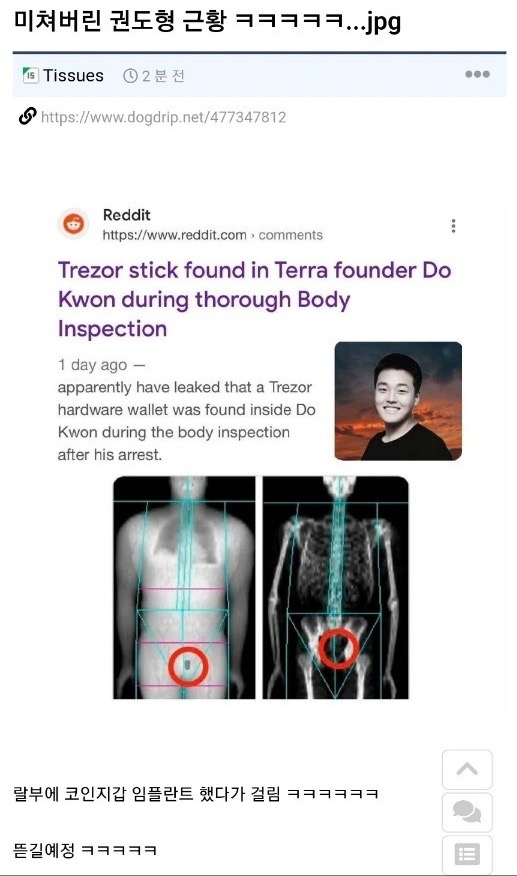Click the red circle on left X-ray
This screenshot has height=876, width=517.
coord(188,666)
